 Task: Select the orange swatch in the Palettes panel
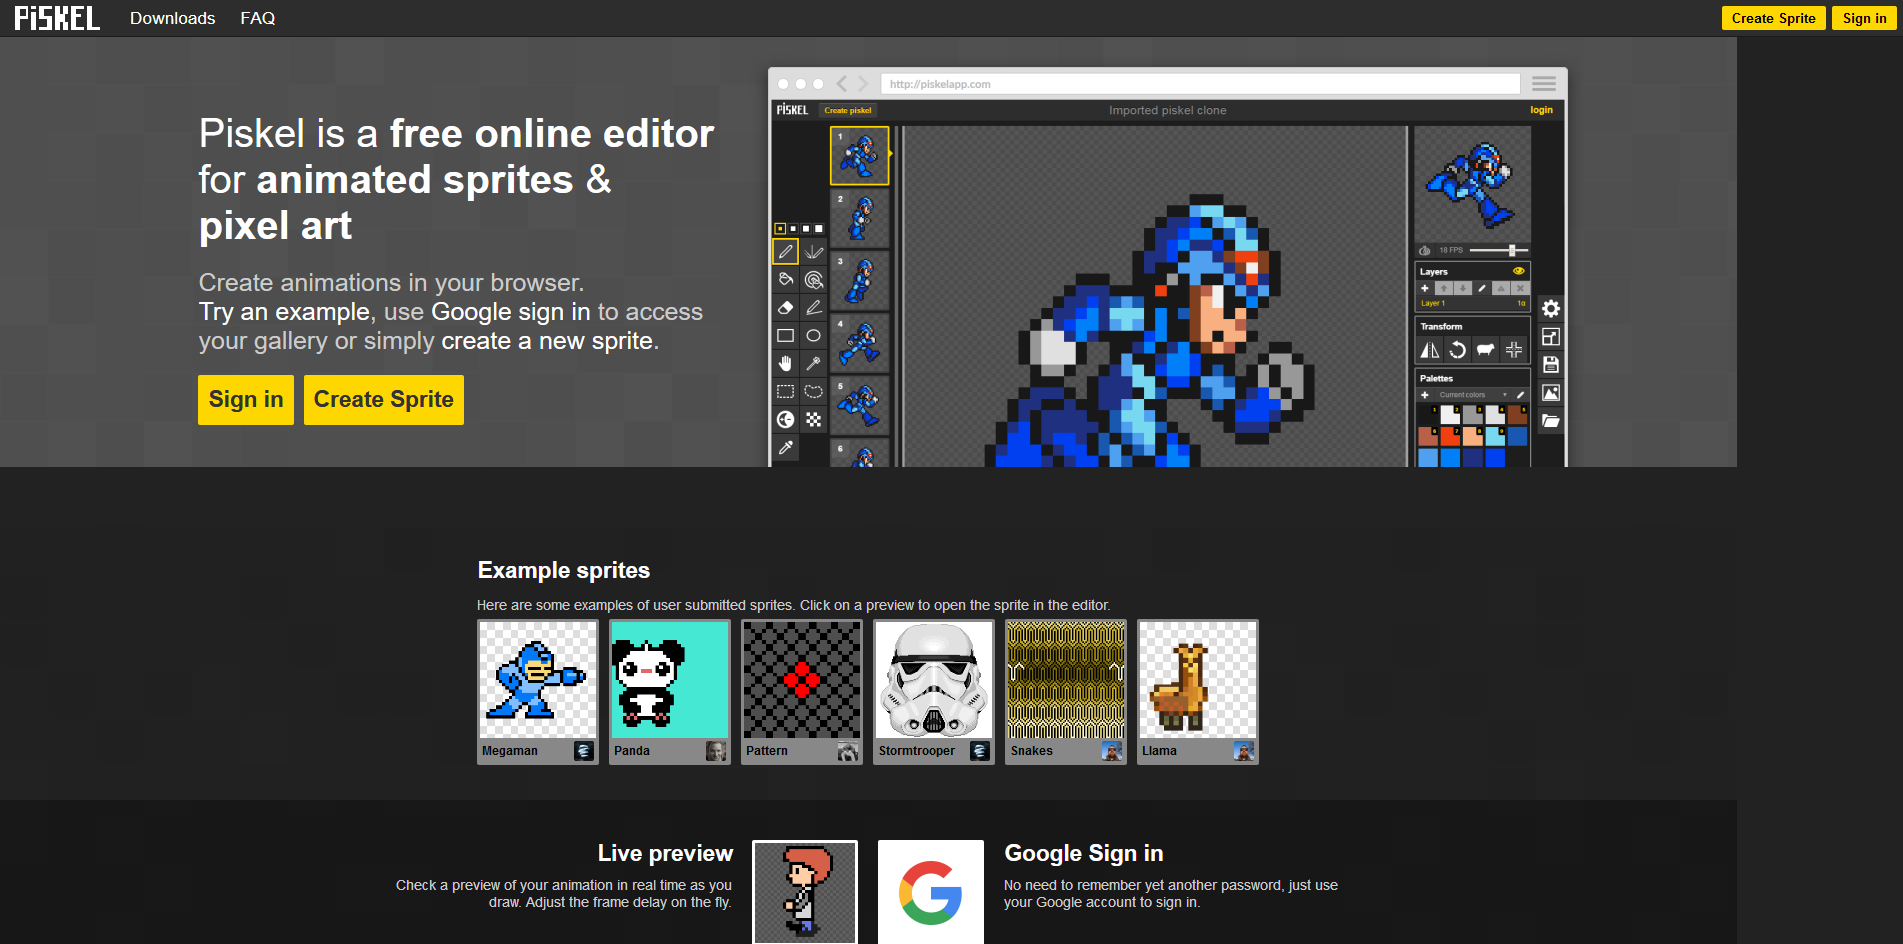click(1449, 436)
